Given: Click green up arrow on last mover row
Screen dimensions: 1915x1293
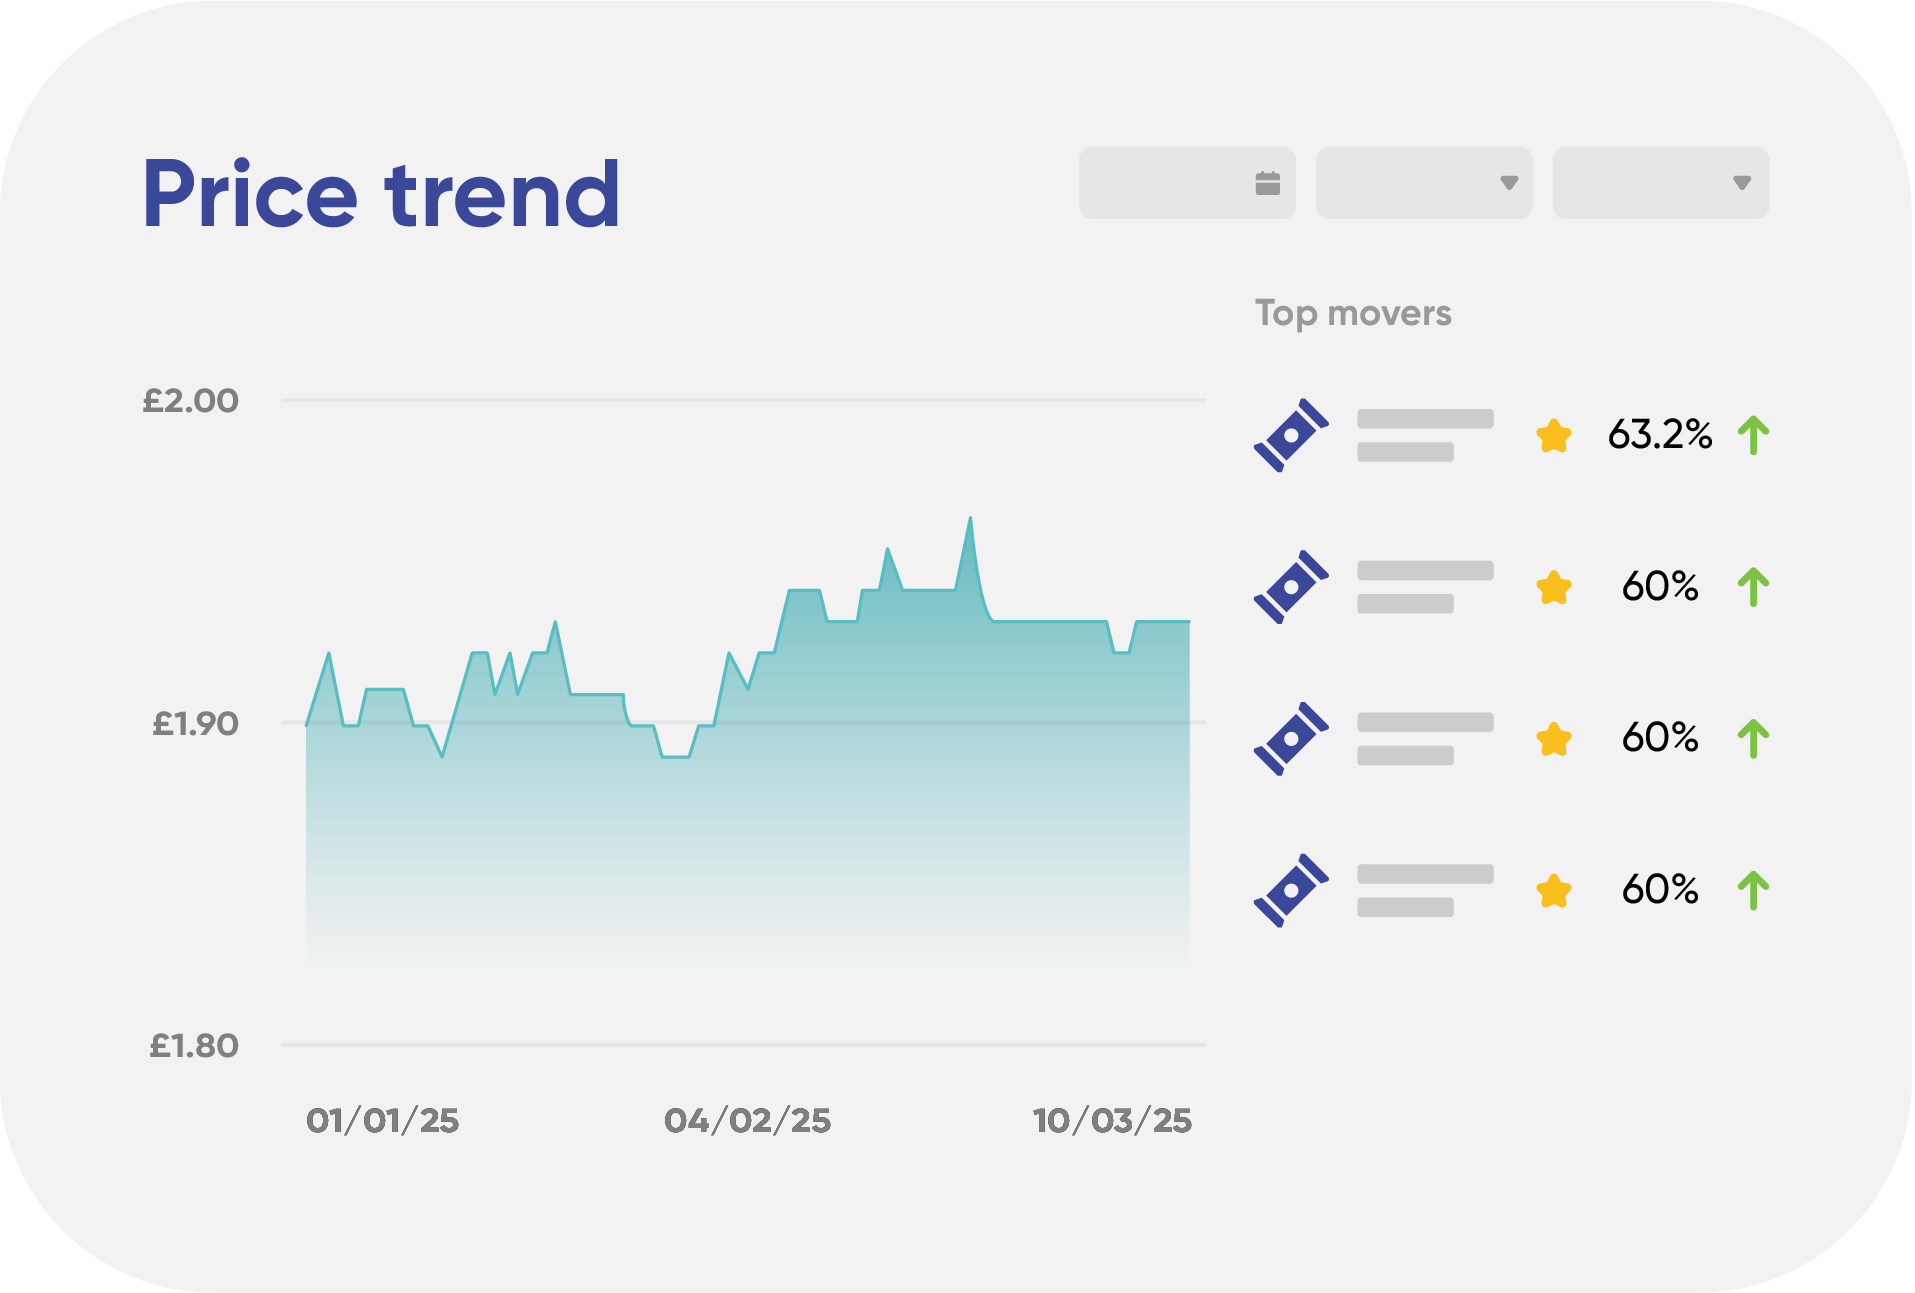Looking at the screenshot, I should (1753, 890).
